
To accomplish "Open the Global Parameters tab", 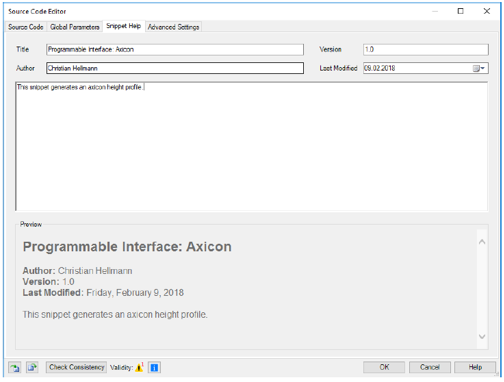I will (x=75, y=27).
